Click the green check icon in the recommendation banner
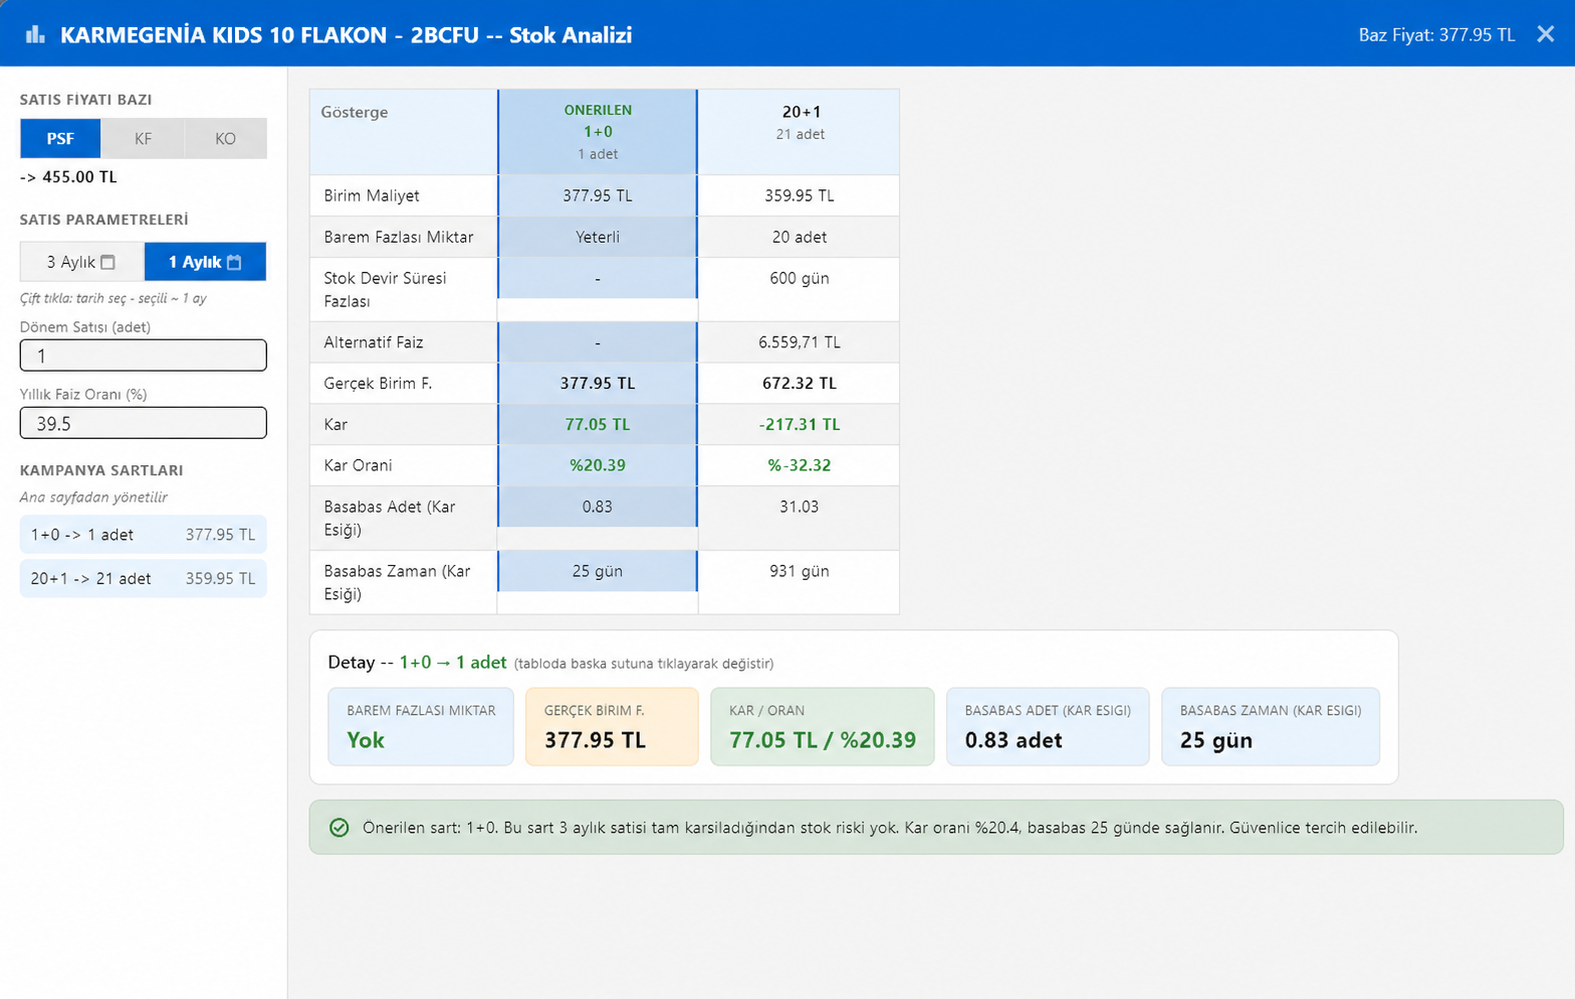The width and height of the screenshot is (1575, 999). pyautogui.click(x=339, y=827)
